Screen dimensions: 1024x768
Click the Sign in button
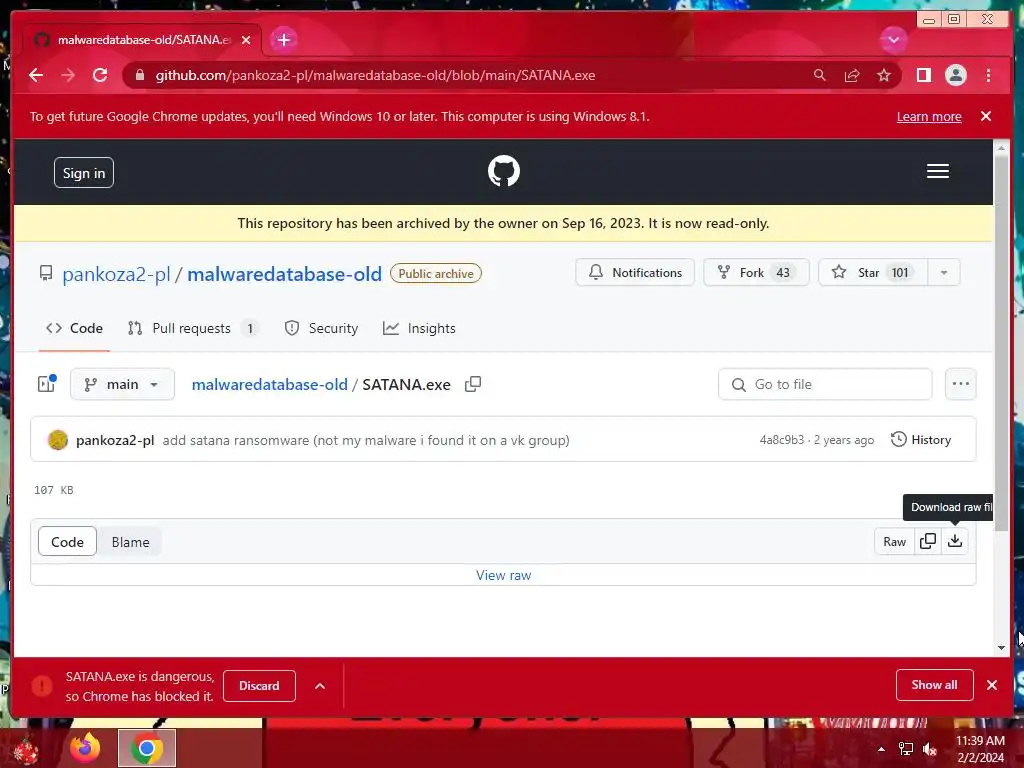[84, 173]
